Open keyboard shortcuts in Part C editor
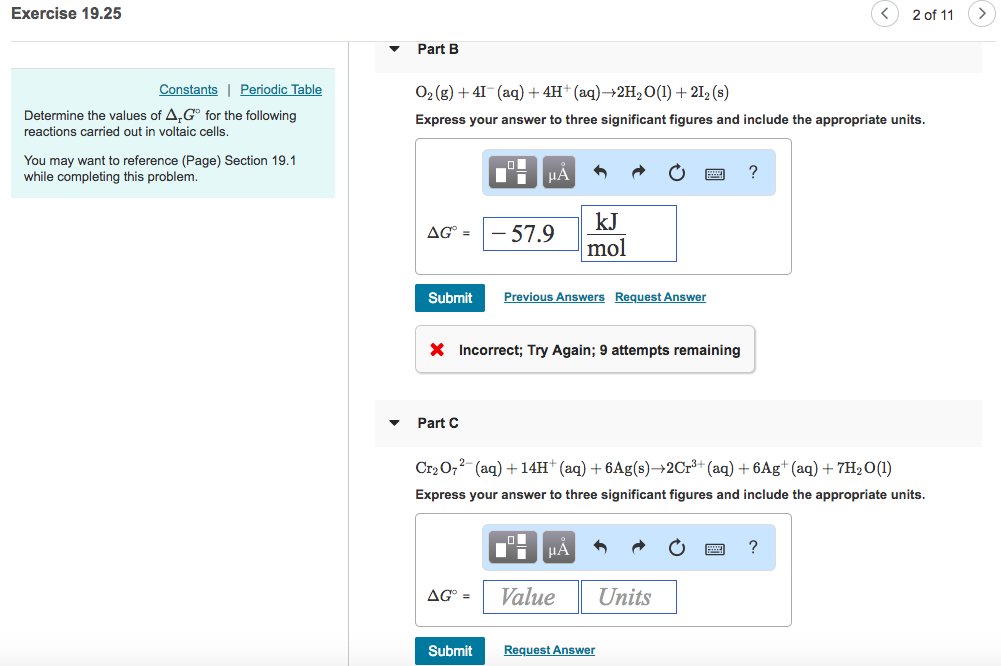1001x666 pixels. tap(714, 546)
